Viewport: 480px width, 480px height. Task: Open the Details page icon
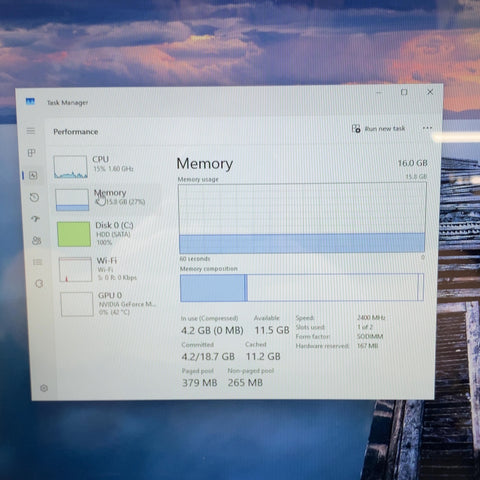38,262
